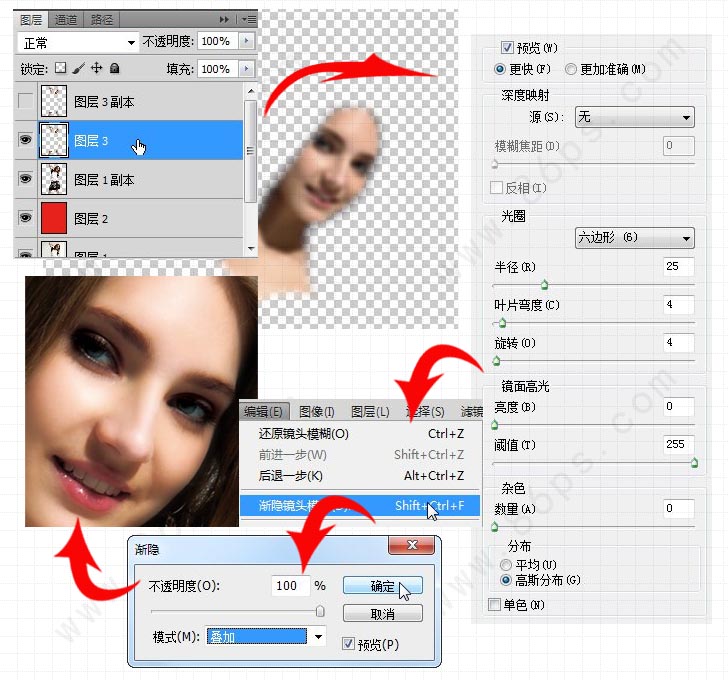Adjust the 叶片弯度(C) slider handle
728x680 pixels.
(502, 323)
